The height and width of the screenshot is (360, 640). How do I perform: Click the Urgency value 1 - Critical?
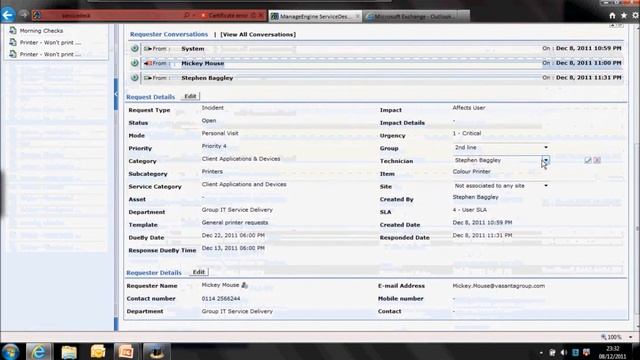pos(467,133)
